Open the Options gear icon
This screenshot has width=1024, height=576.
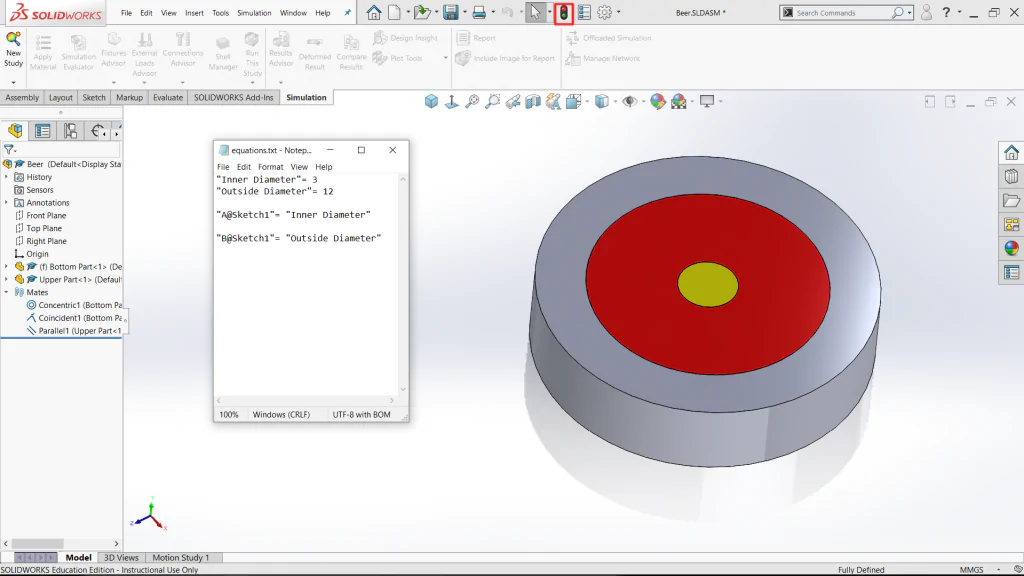(605, 12)
